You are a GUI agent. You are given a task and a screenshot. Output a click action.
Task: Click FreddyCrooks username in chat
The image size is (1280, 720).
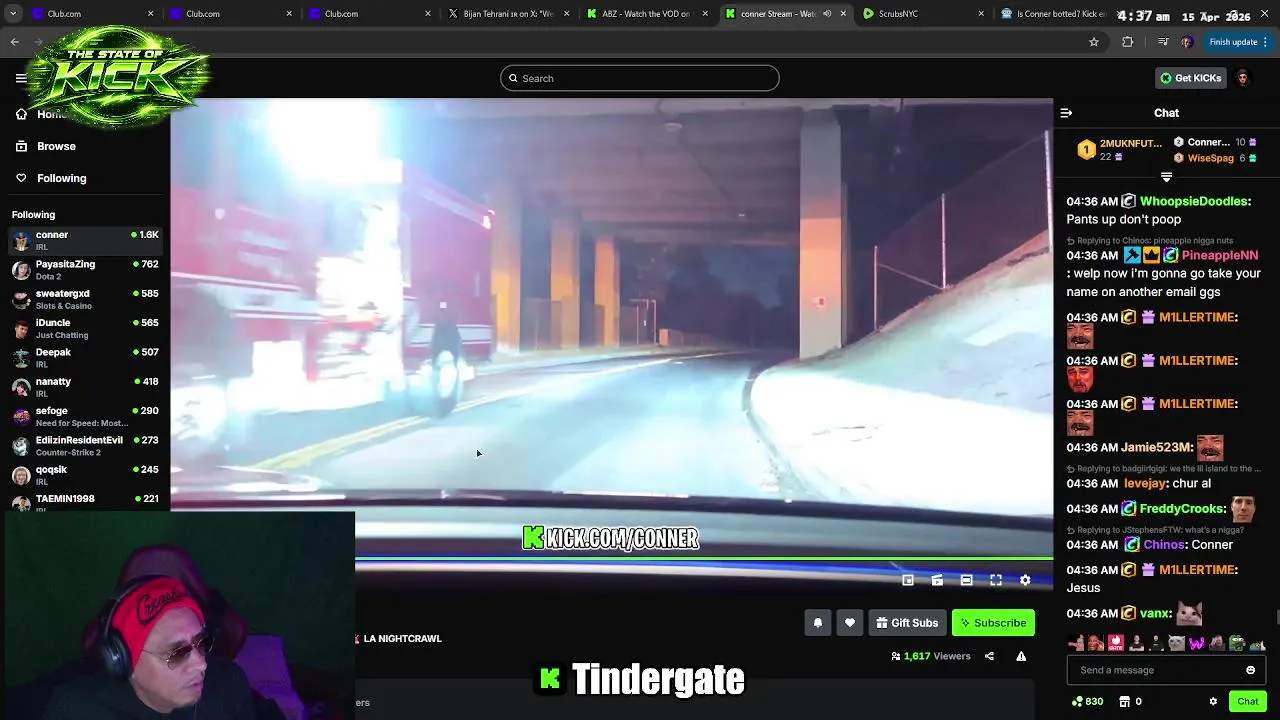click(1182, 508)
